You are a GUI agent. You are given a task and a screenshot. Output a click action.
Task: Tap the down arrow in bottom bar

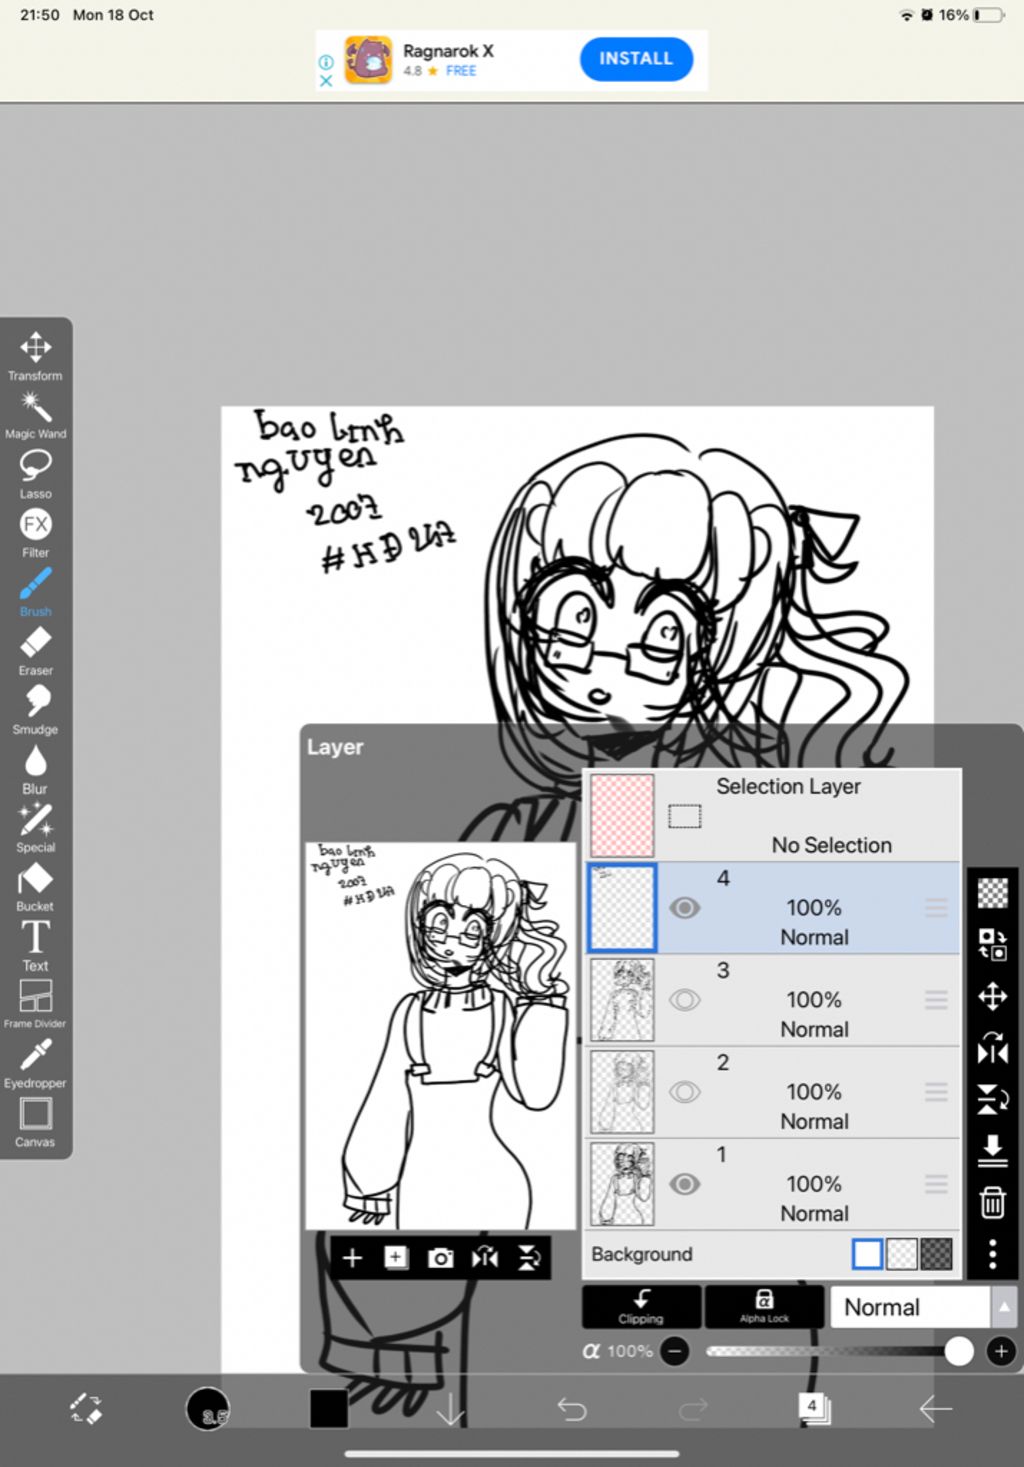(451, 1409)
